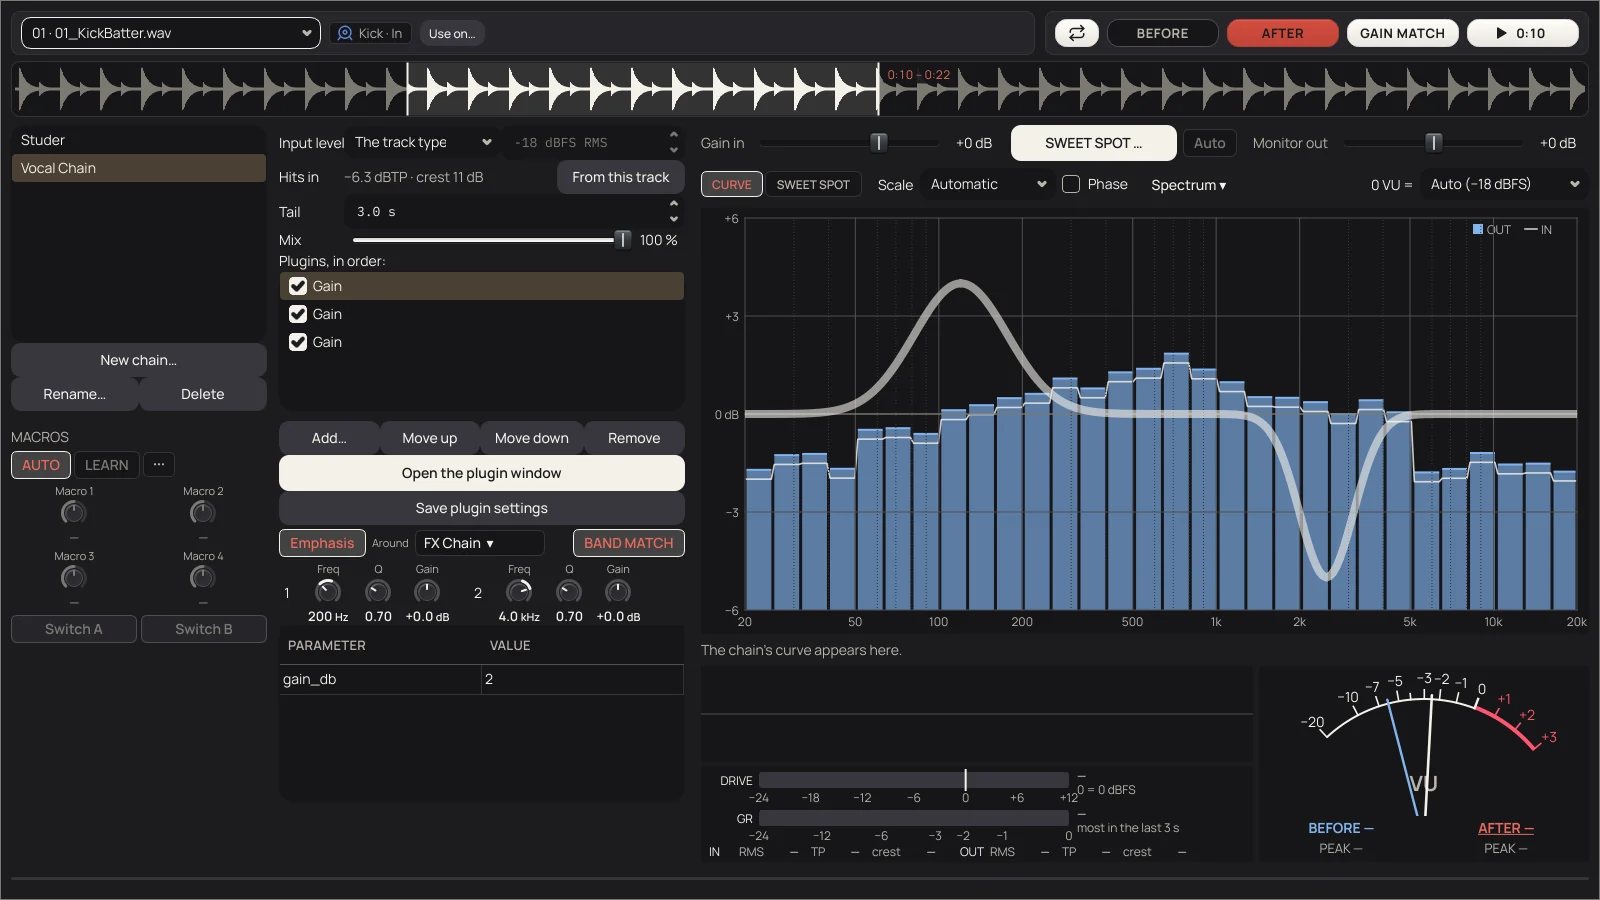Viewport: 1600px width, 900px height.
Task: Remove the selected plugin
Action: [x=634, y=438]
